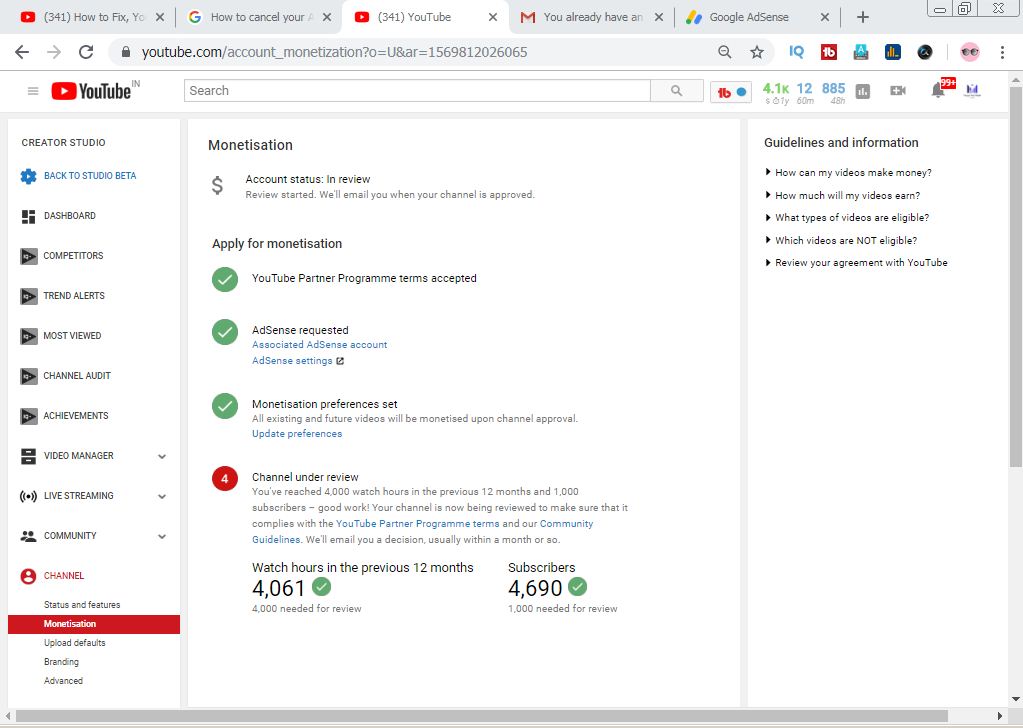Click the address bar URL

pyautogui.click(x=334, y=52)
